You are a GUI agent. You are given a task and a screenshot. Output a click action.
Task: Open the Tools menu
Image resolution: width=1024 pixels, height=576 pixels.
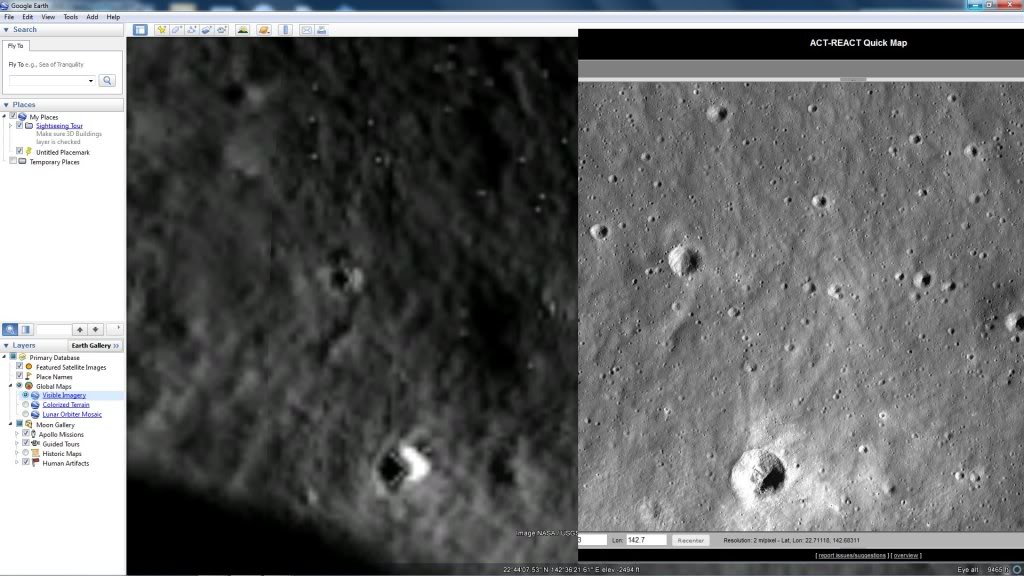coord(71,17)
